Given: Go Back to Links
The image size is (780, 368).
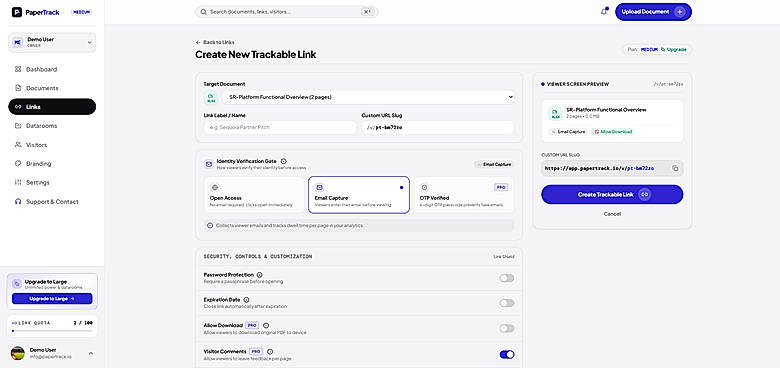Looking at the screenshot, I should (215, 42).
